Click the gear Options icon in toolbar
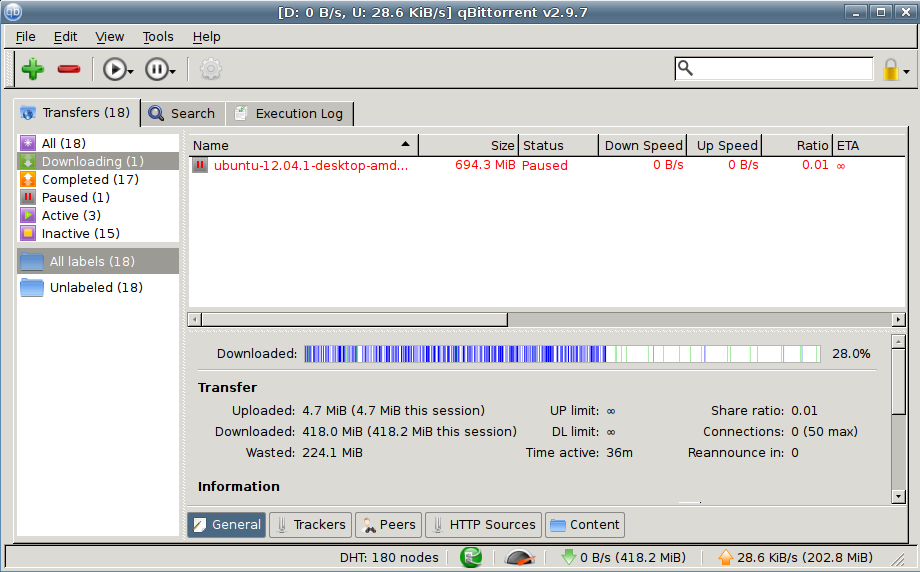Image resolution: width=920 pixels, height=572 pixels. point(211,69)
